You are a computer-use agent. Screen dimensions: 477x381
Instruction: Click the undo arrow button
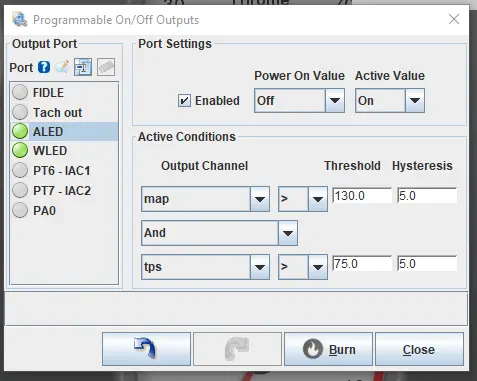(x=146, y=349)
